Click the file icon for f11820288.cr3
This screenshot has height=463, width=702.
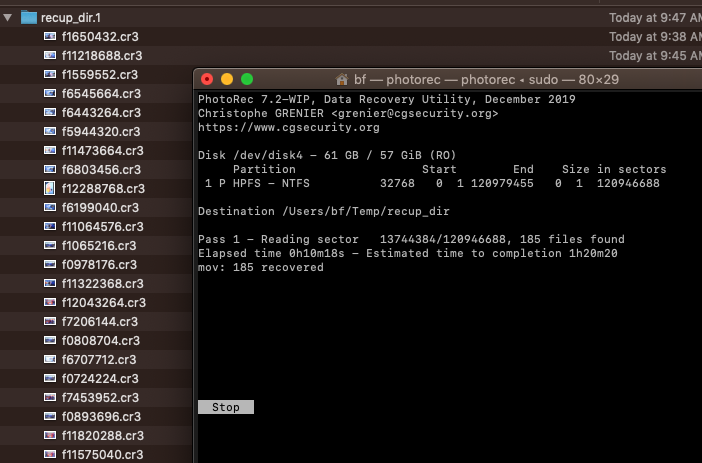point(50,436)
